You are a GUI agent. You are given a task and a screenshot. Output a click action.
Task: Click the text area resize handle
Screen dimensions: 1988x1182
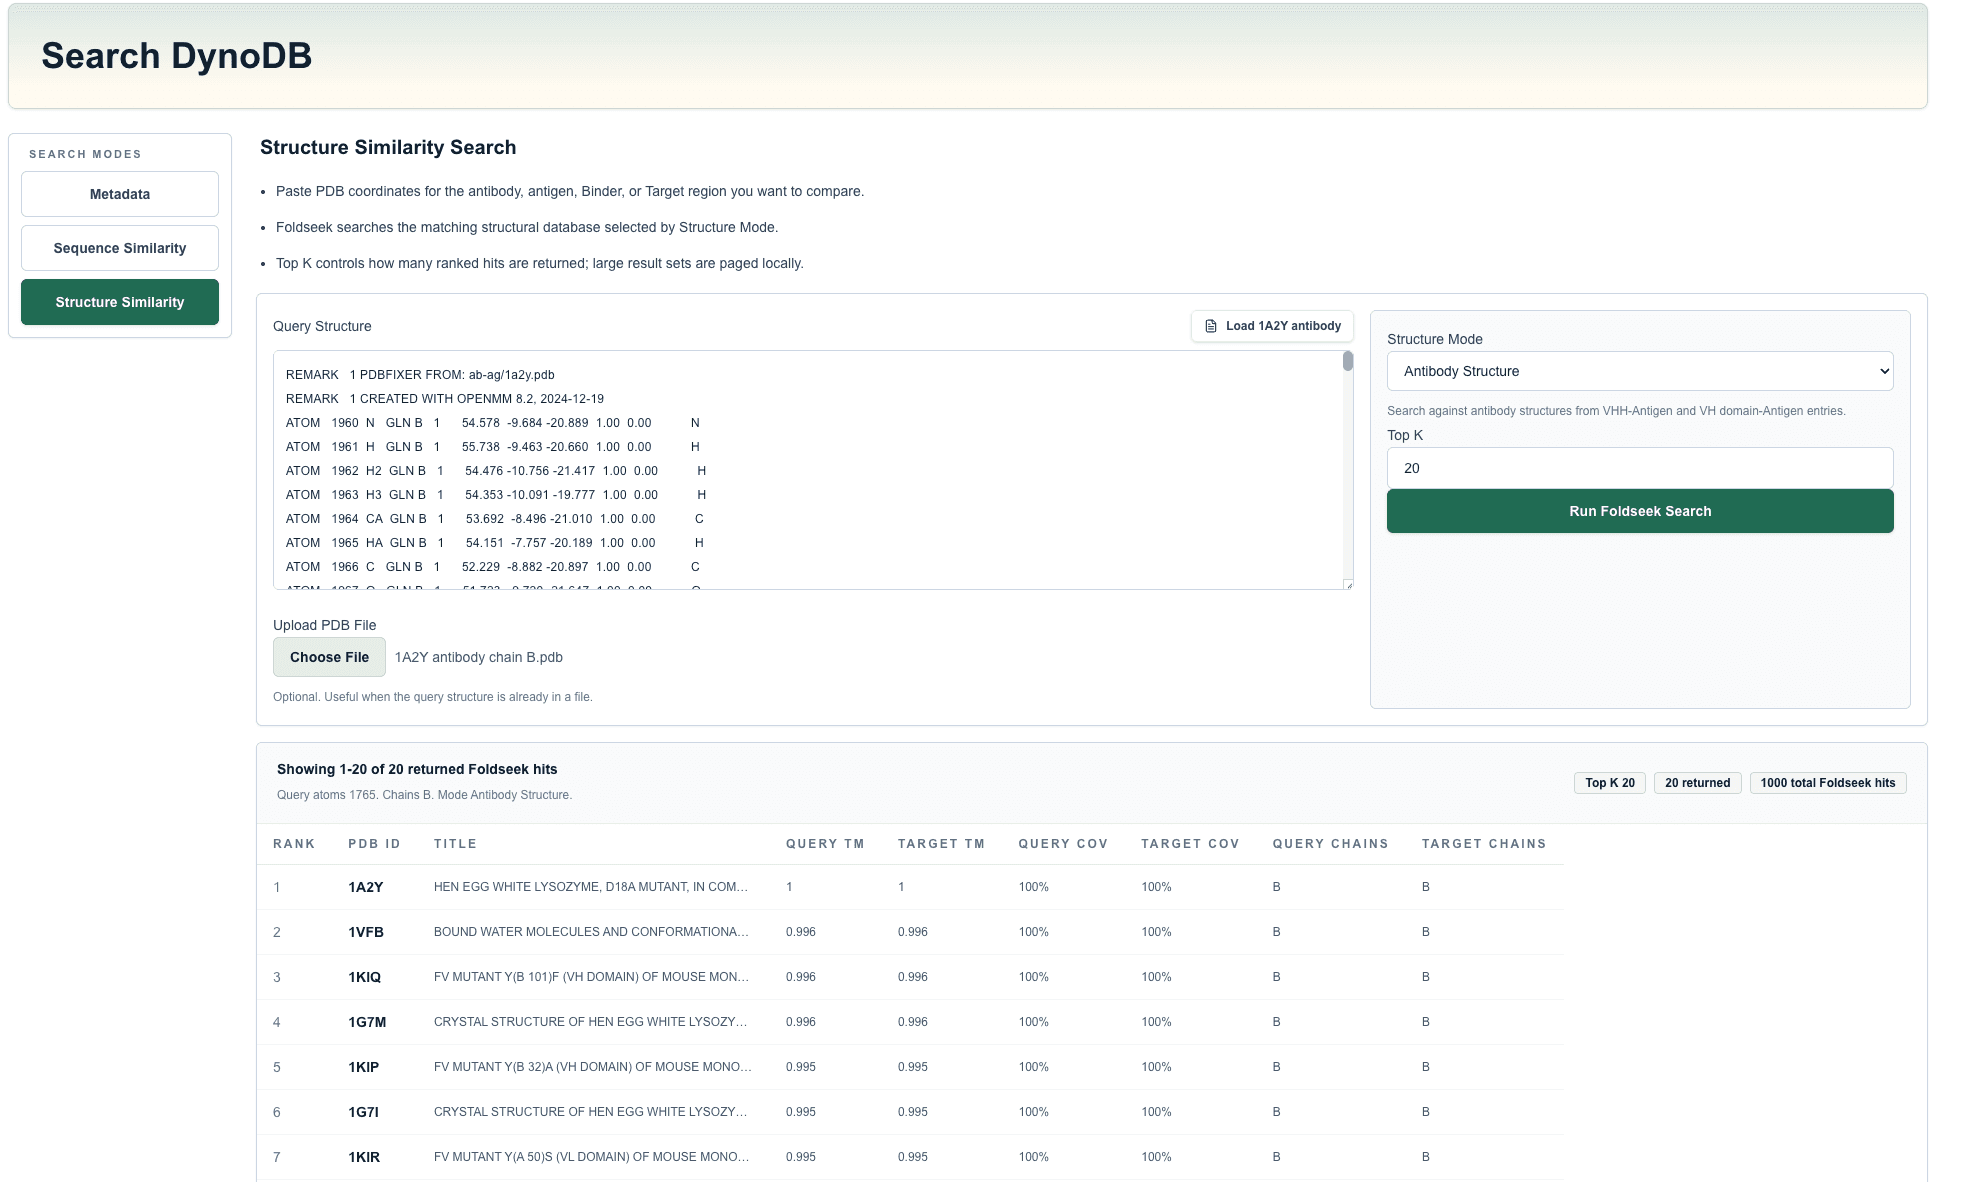pyautogui.click(x=1348, y=585)
